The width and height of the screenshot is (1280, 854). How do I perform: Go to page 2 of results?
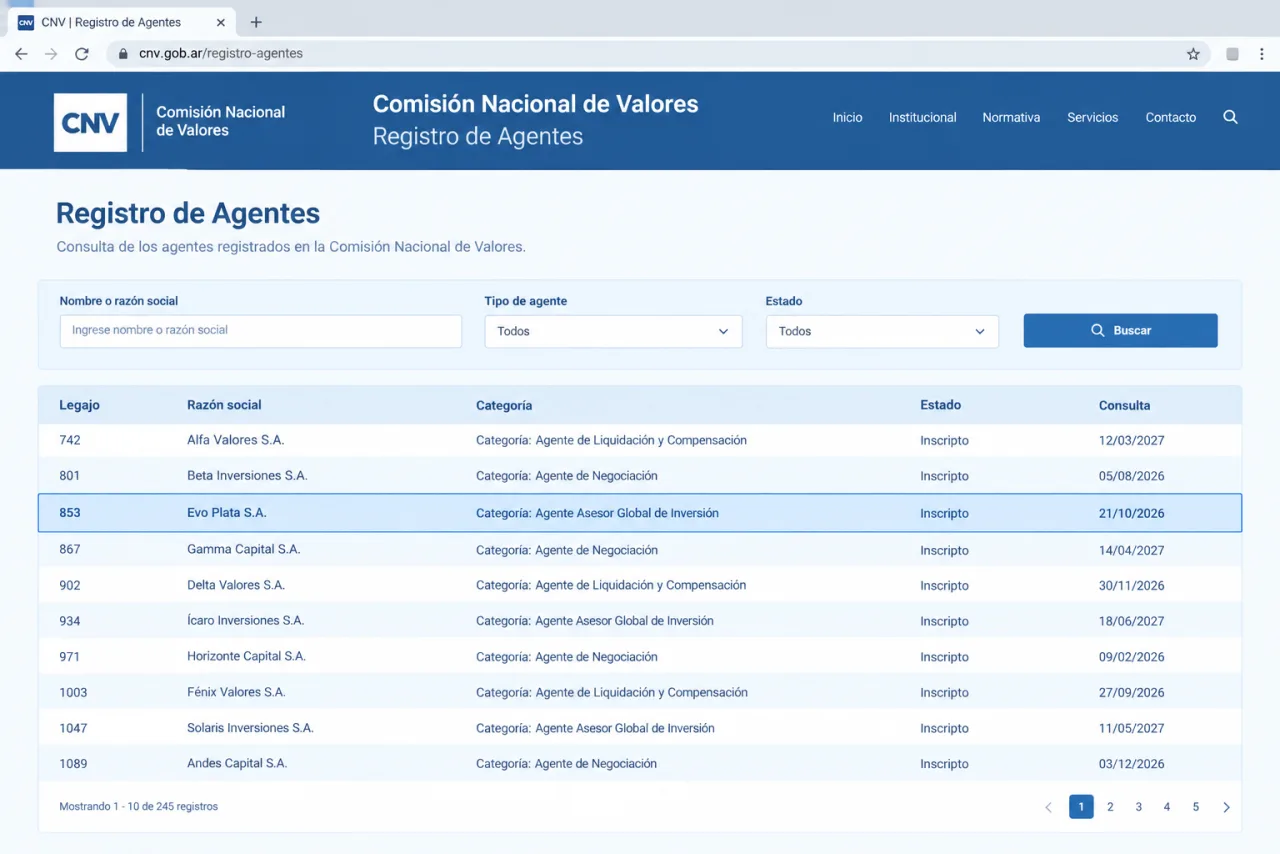1110,807
